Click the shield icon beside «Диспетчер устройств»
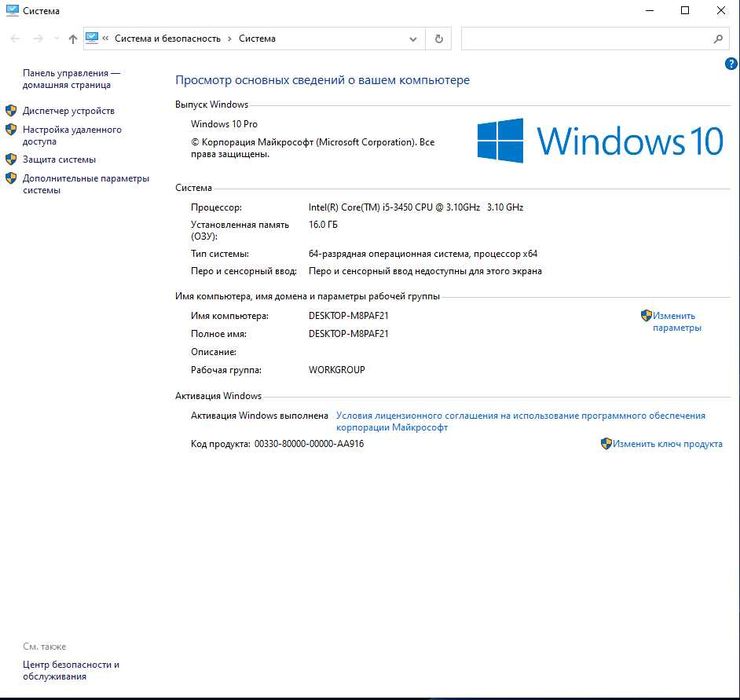The width and height of the screenshot is (740, 700). pyautogui.click(x=11, y=110)
